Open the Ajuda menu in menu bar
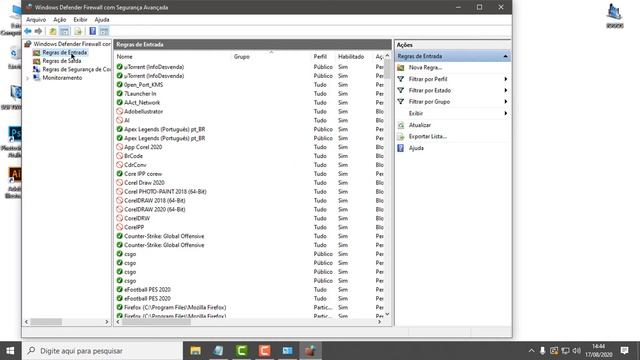 (x=102, y=20)
